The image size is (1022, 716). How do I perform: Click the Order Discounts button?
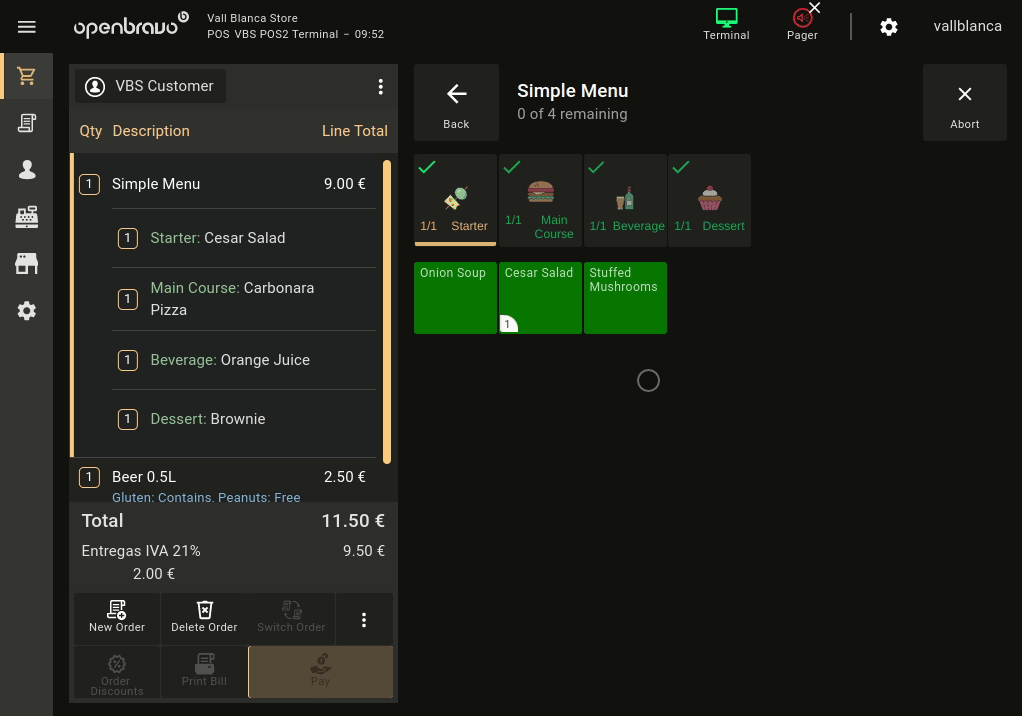point(117,673)
